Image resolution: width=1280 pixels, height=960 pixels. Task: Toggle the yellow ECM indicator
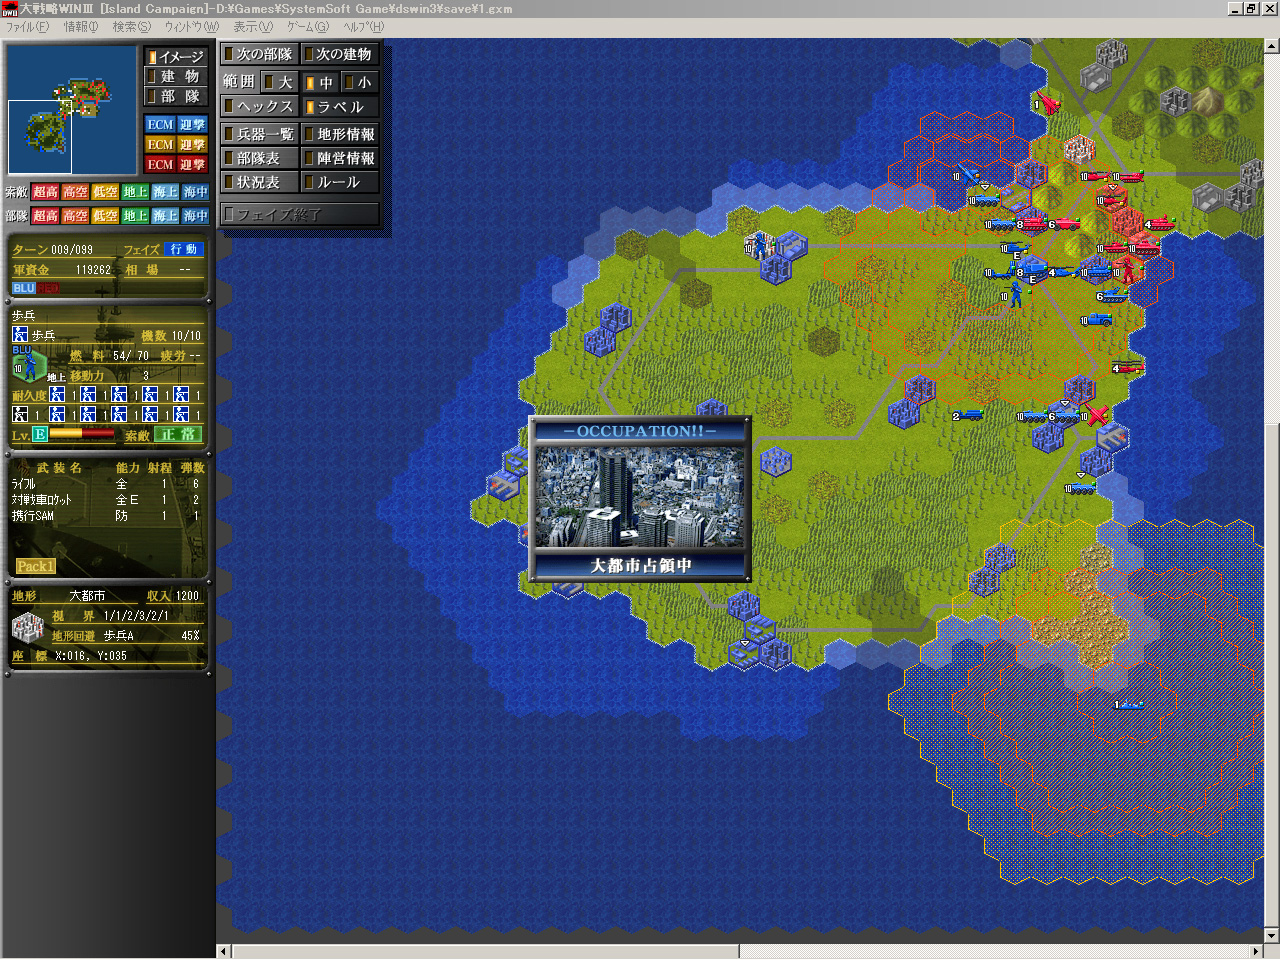tap(160, 145)
